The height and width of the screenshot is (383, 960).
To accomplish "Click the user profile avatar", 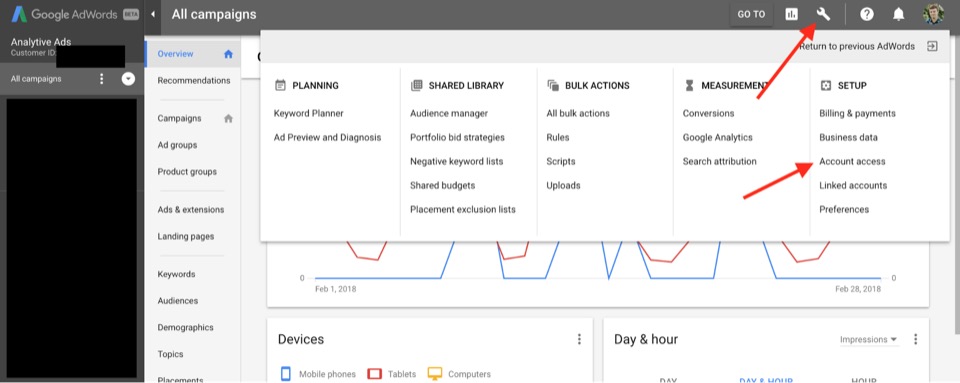I will point(933,14).
